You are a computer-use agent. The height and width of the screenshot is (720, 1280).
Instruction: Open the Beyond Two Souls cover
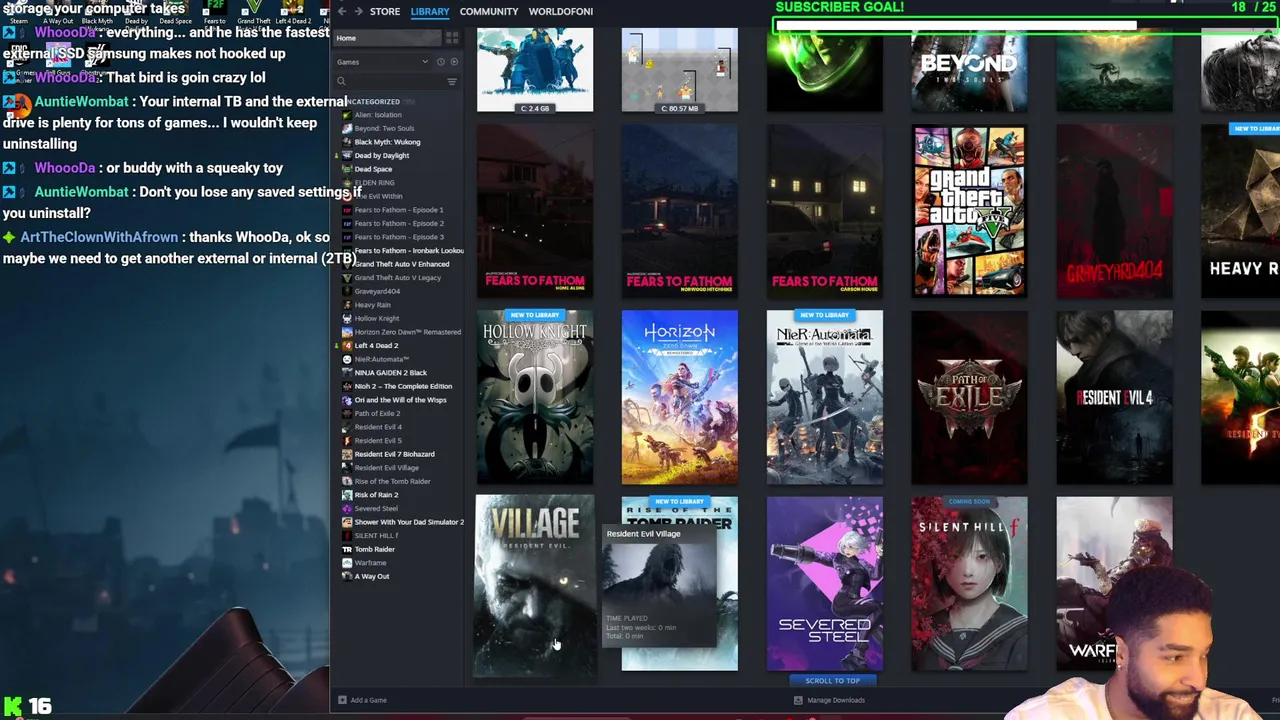(970, 69)
